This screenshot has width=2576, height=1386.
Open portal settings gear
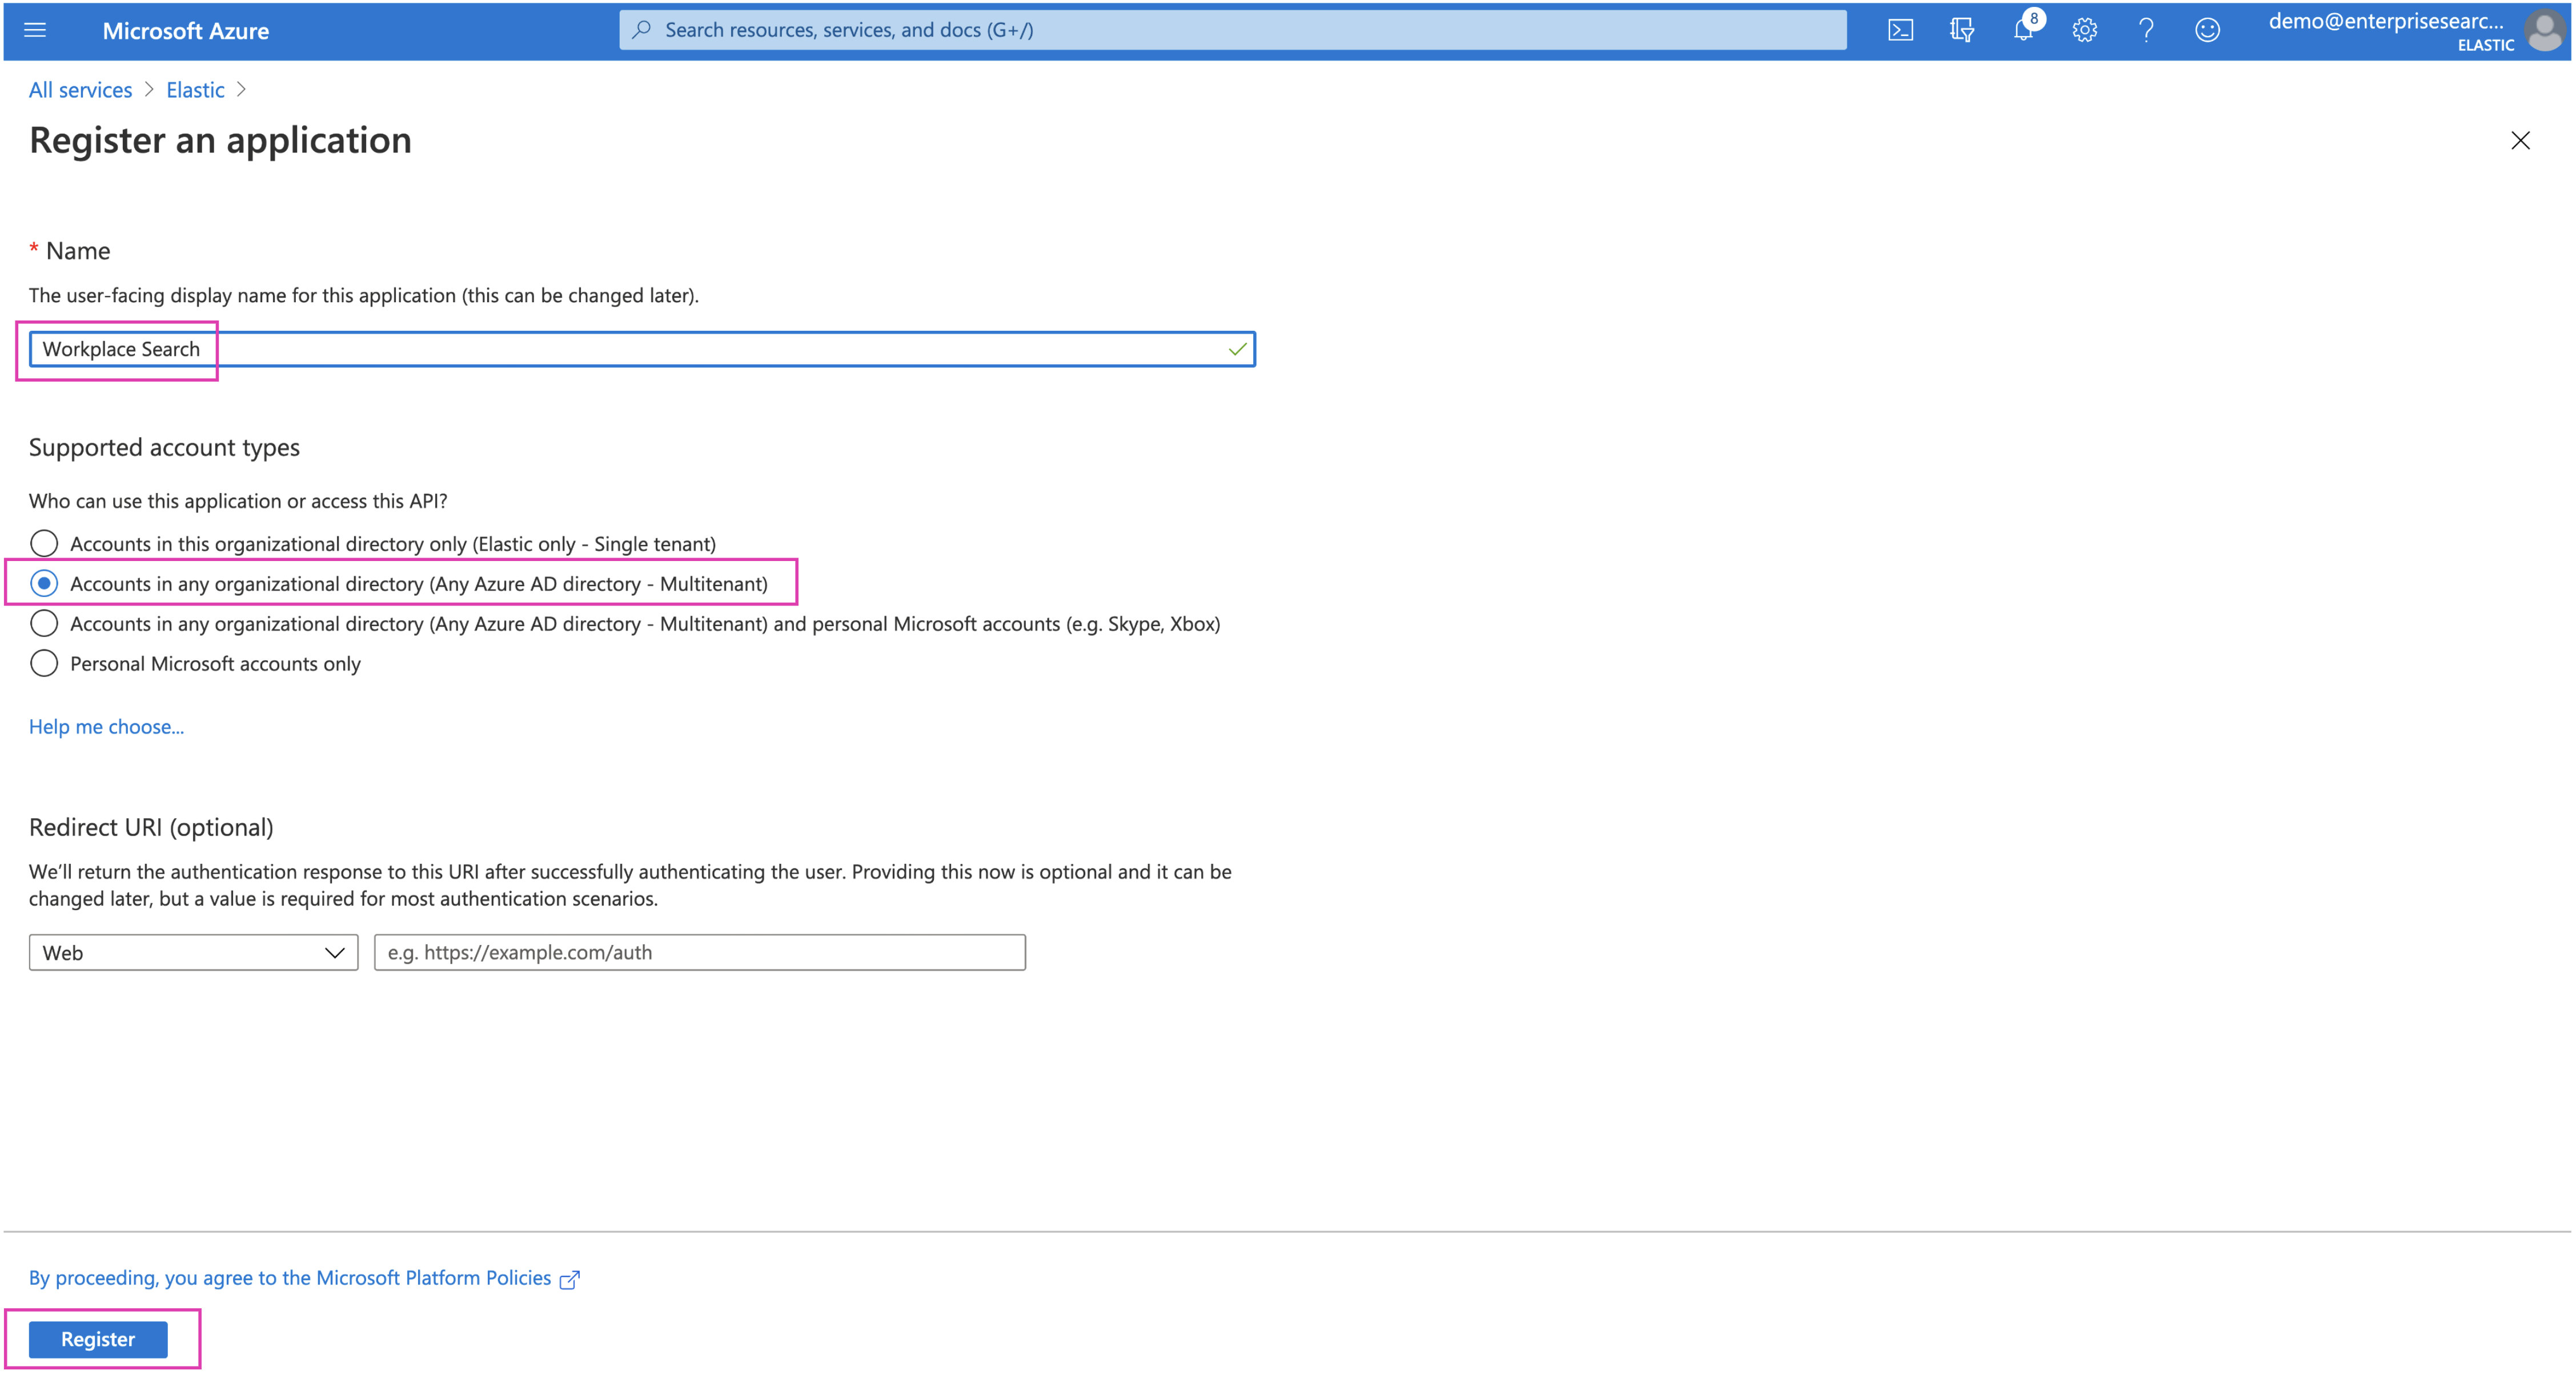click(2084, 30)
